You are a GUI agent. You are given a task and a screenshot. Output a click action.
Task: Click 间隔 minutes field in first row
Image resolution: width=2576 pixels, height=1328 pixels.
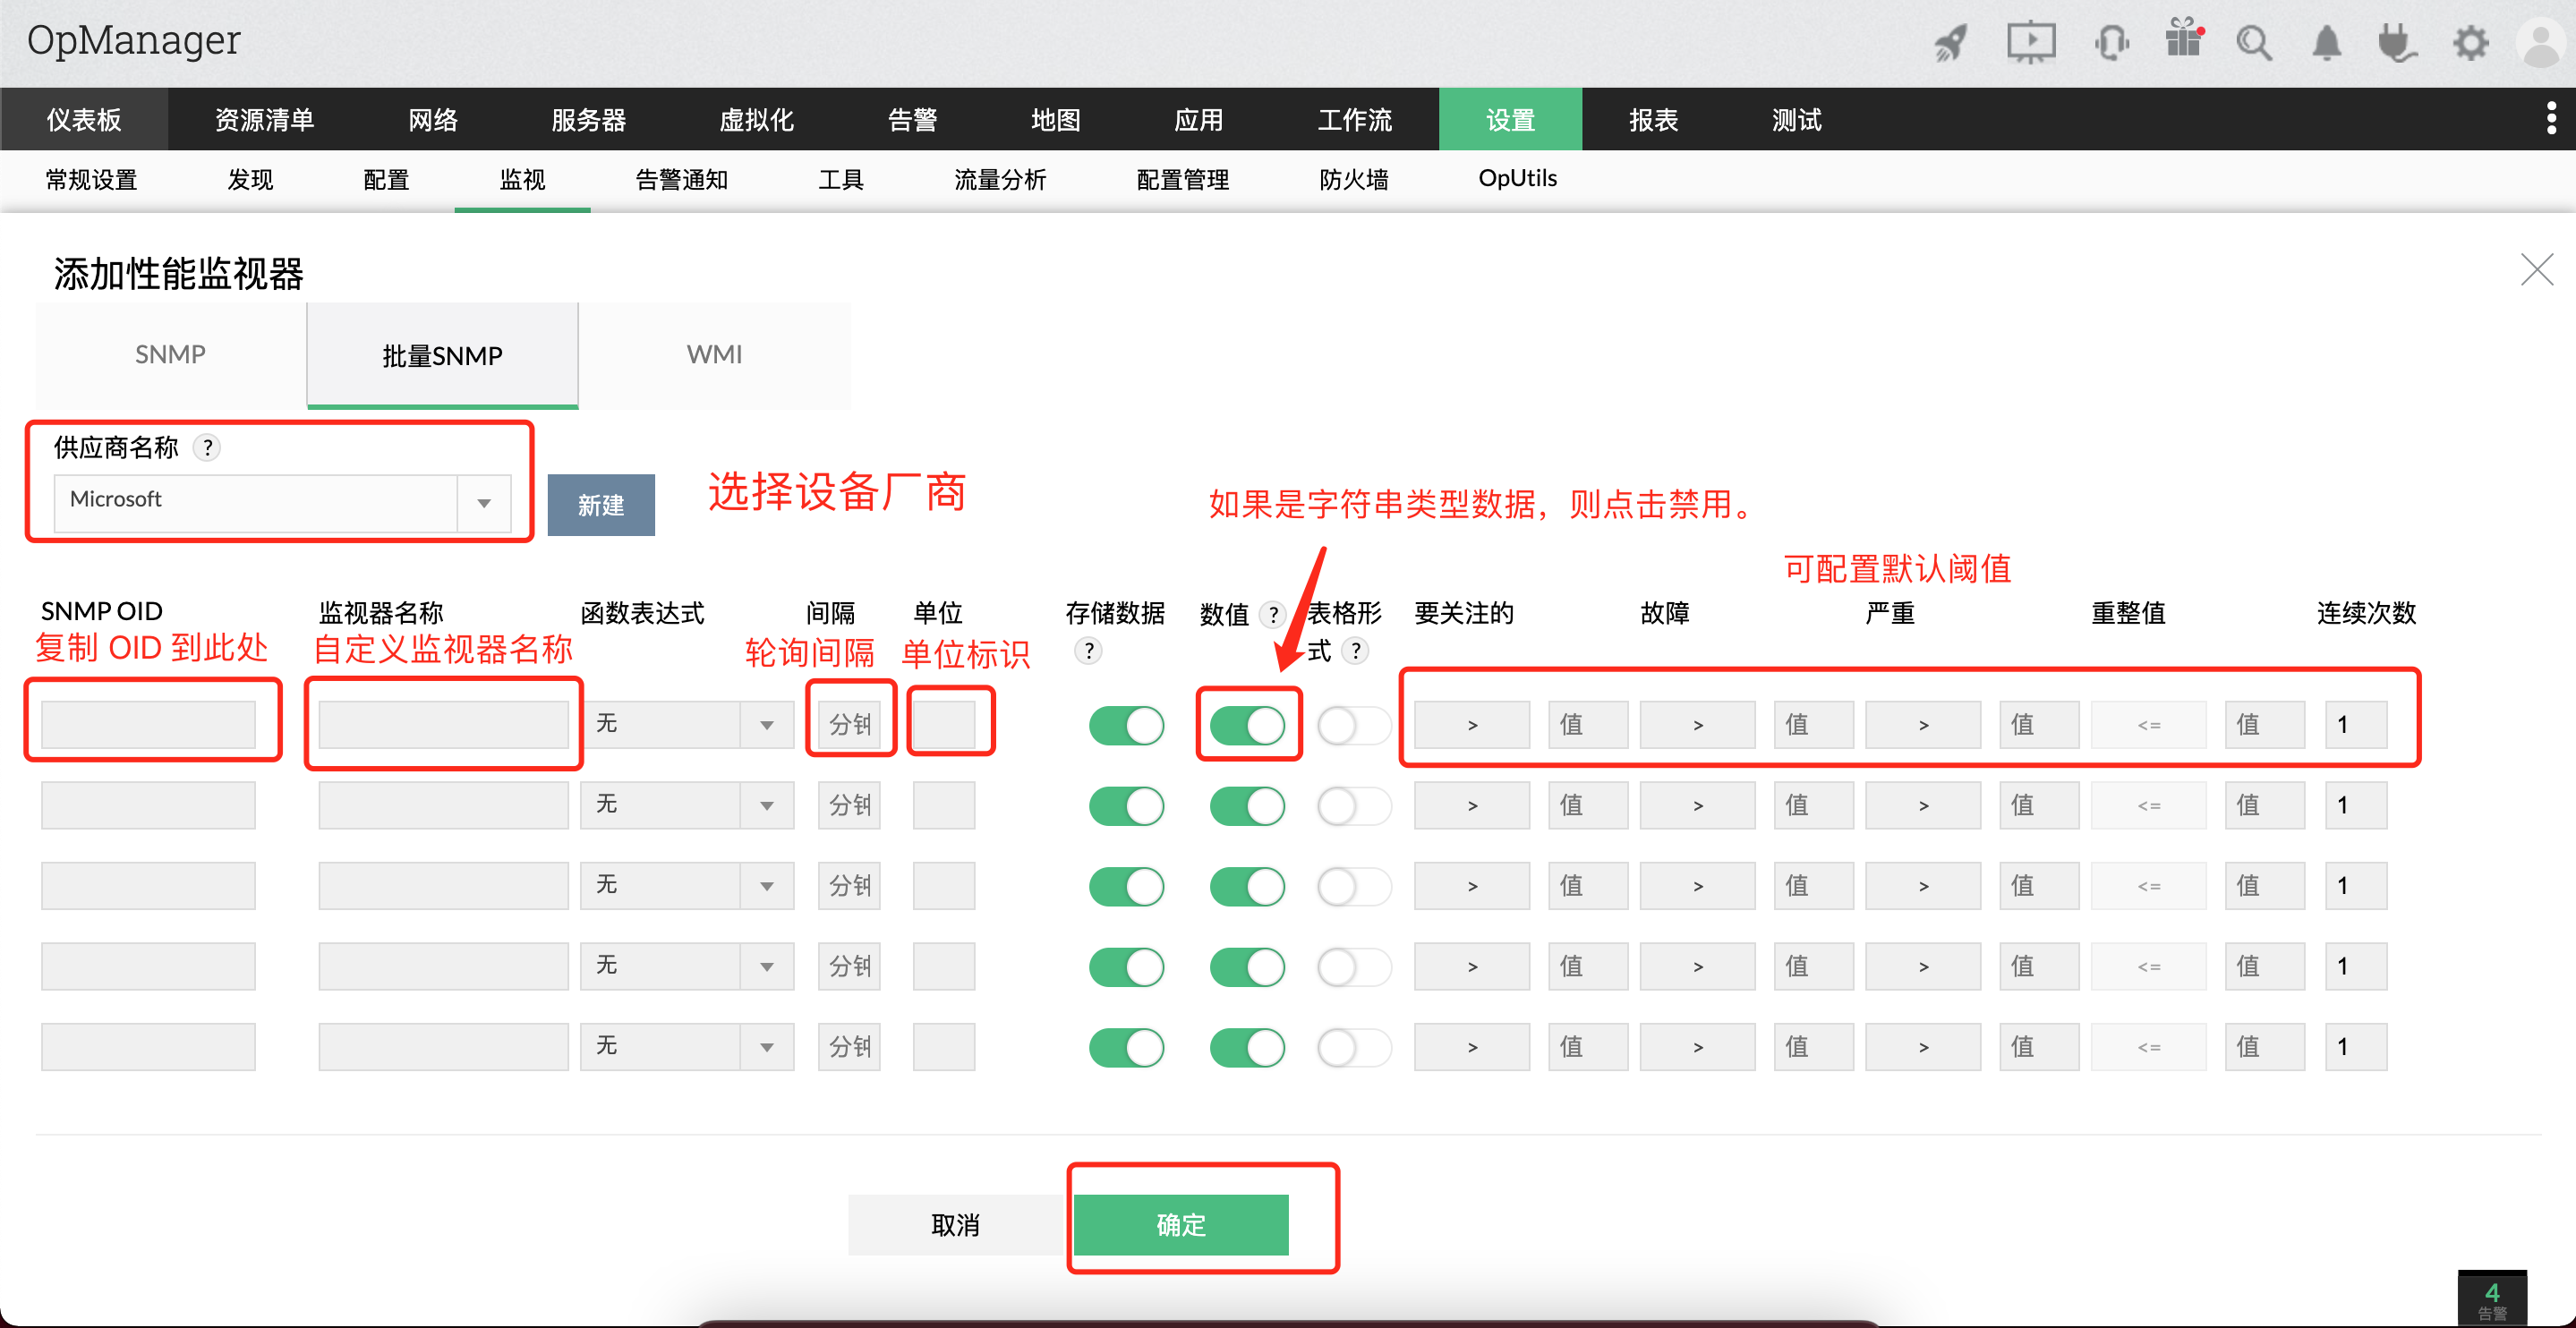pyautogui.click(x=849, y=724)
